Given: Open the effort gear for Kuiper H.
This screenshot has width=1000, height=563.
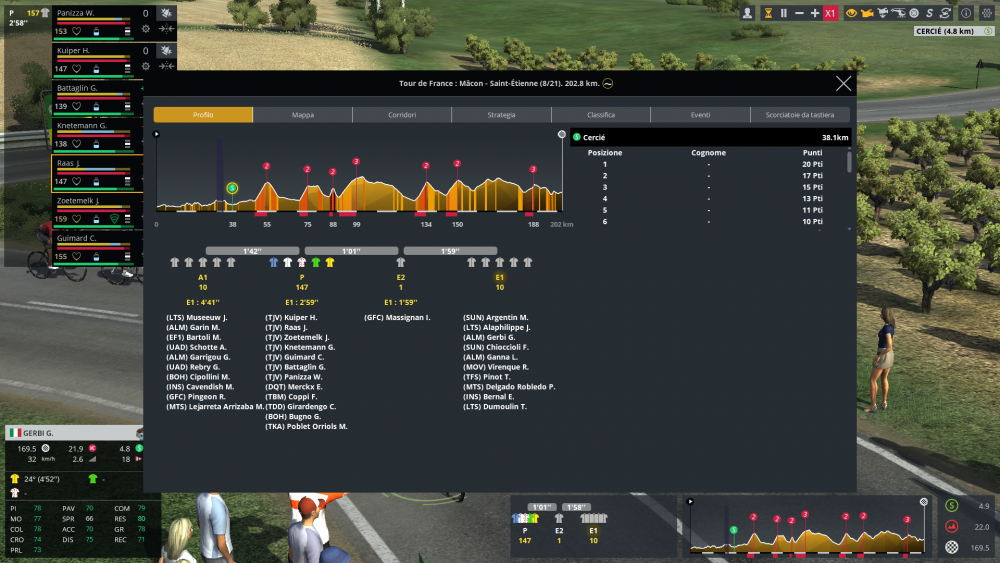Looking at the screenshot, I should (146, 66).
